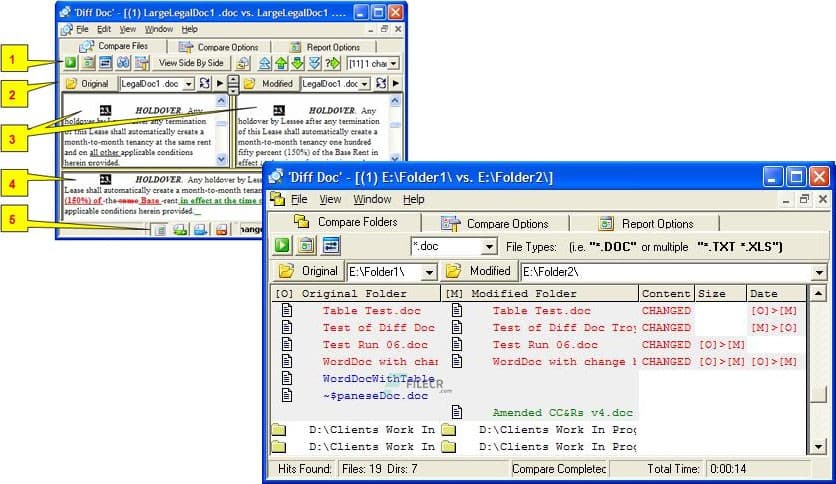Viewport: 836px width, 484px height.
Task: Click the folder list scrollbar up arrow
Action: (x=818, y=294)
